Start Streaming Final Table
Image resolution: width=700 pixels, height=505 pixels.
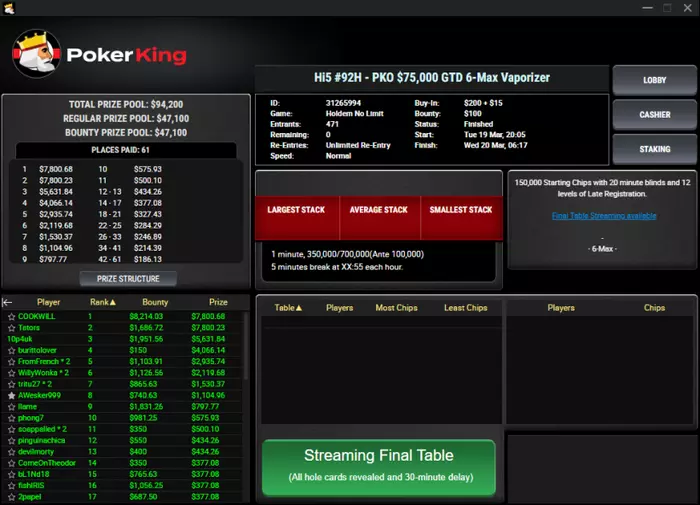(379, 467)
